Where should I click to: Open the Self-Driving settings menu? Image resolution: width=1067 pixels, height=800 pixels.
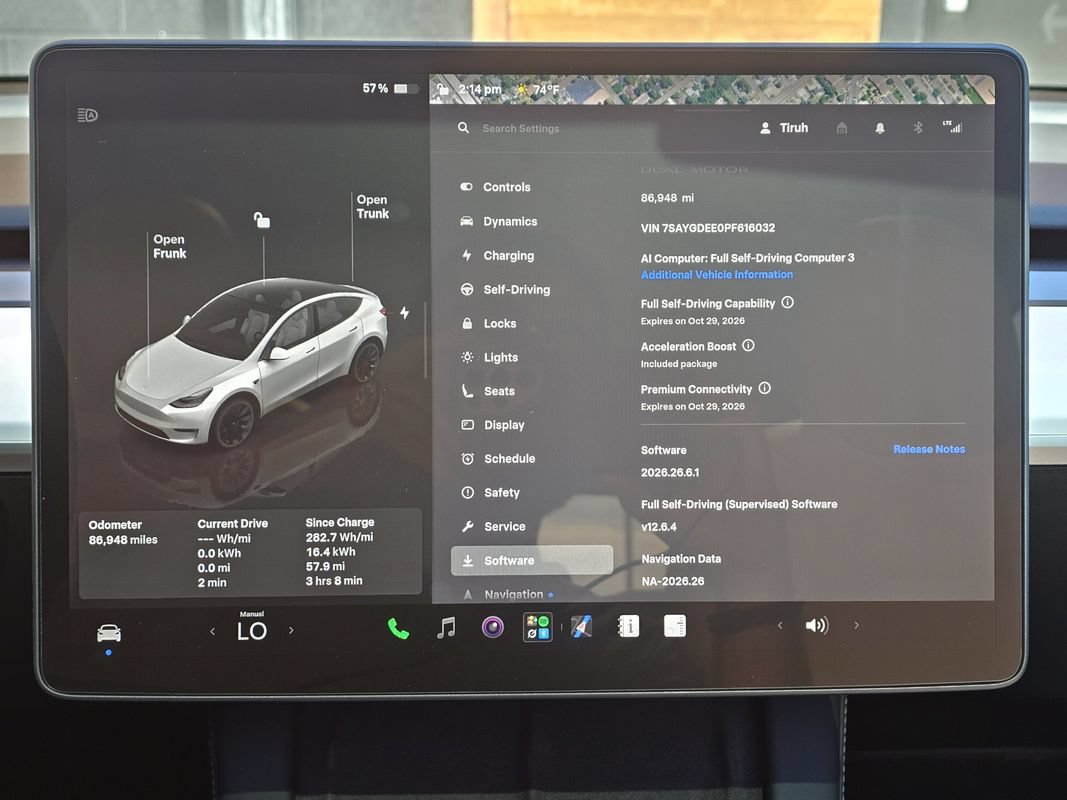click(506, 290)
